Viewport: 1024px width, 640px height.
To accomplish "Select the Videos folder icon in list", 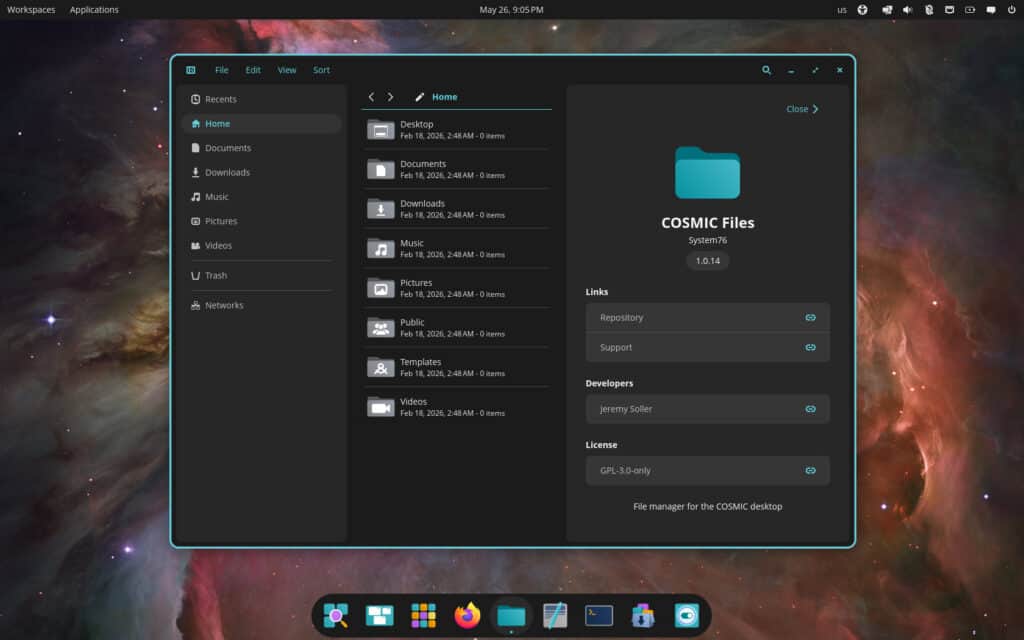I will tap(381, 407).
